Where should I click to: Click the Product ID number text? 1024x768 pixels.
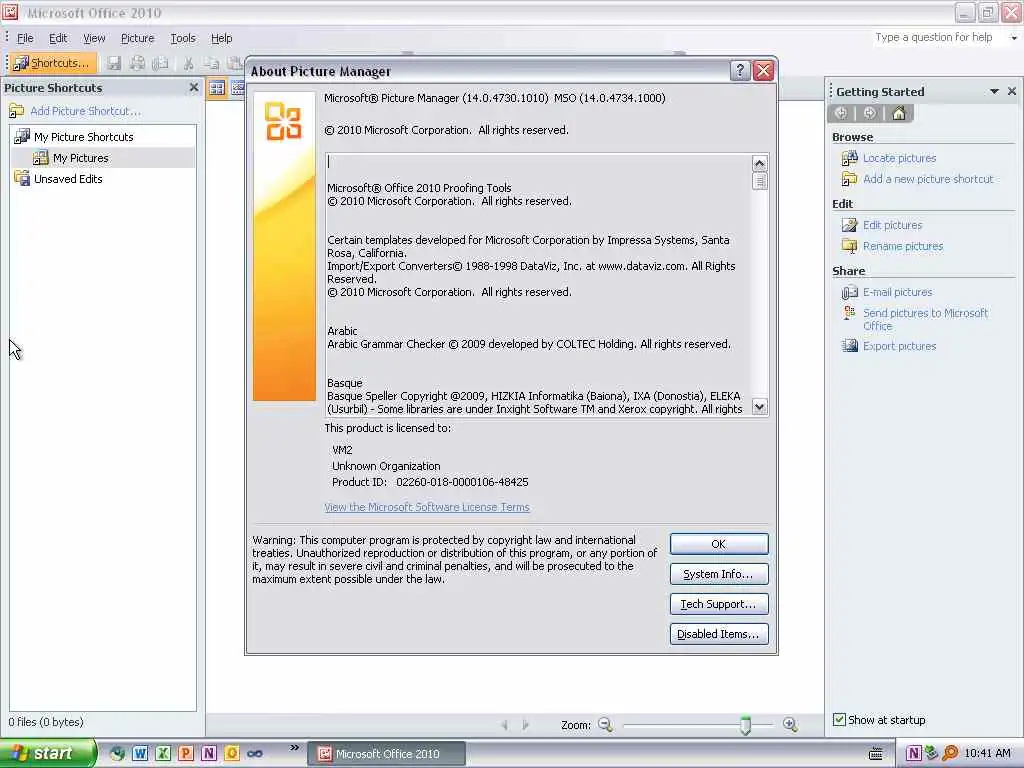click(462, 482)
